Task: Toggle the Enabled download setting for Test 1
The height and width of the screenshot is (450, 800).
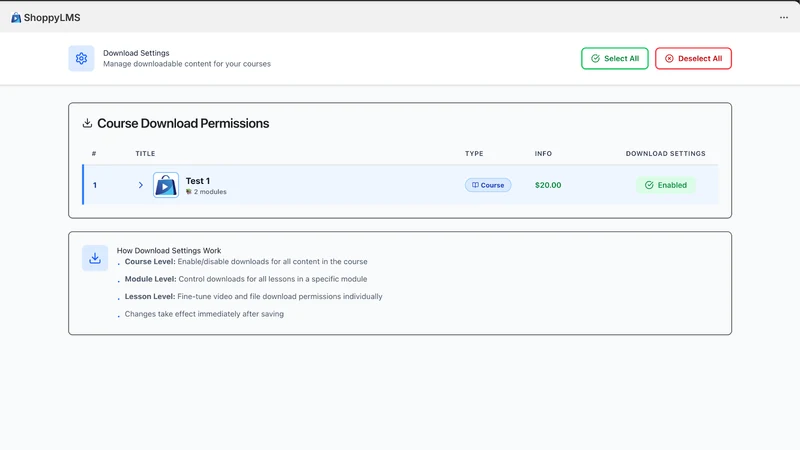Action: (665, 185)
